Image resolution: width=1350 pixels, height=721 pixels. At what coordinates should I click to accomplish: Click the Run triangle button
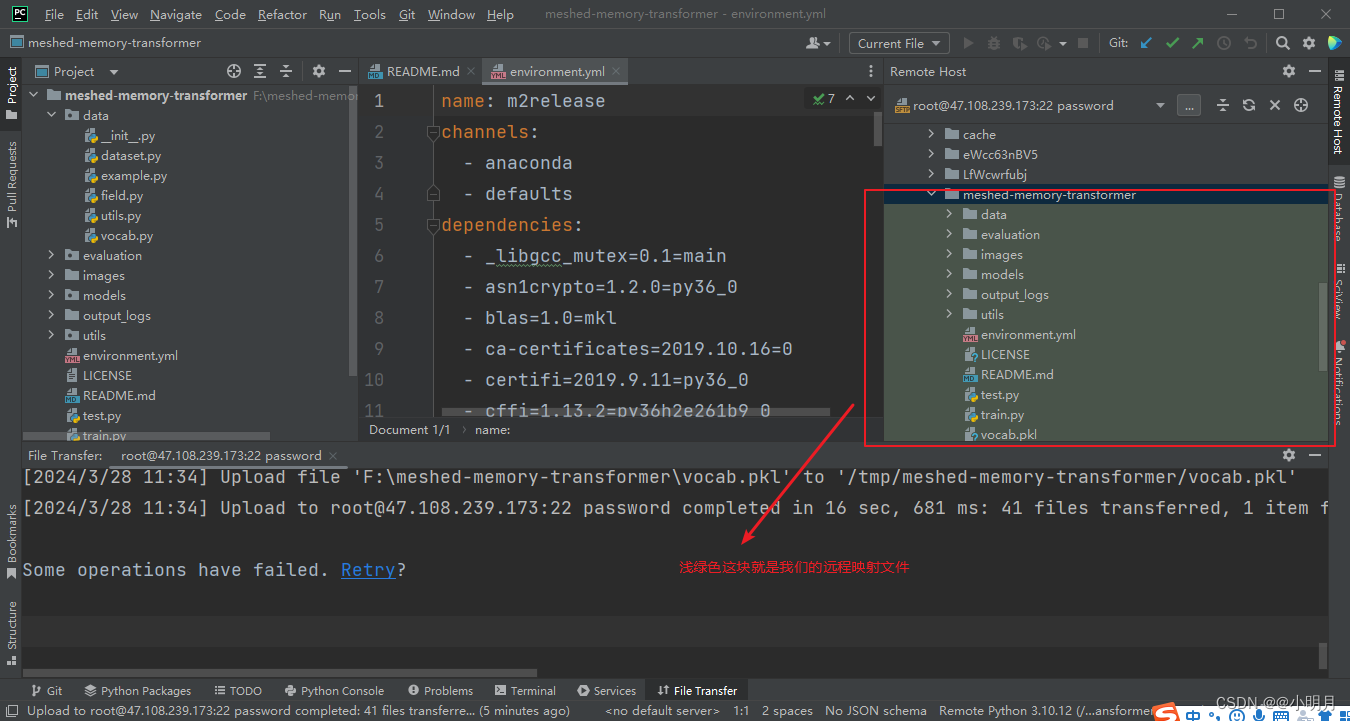(x=968, y=43)
